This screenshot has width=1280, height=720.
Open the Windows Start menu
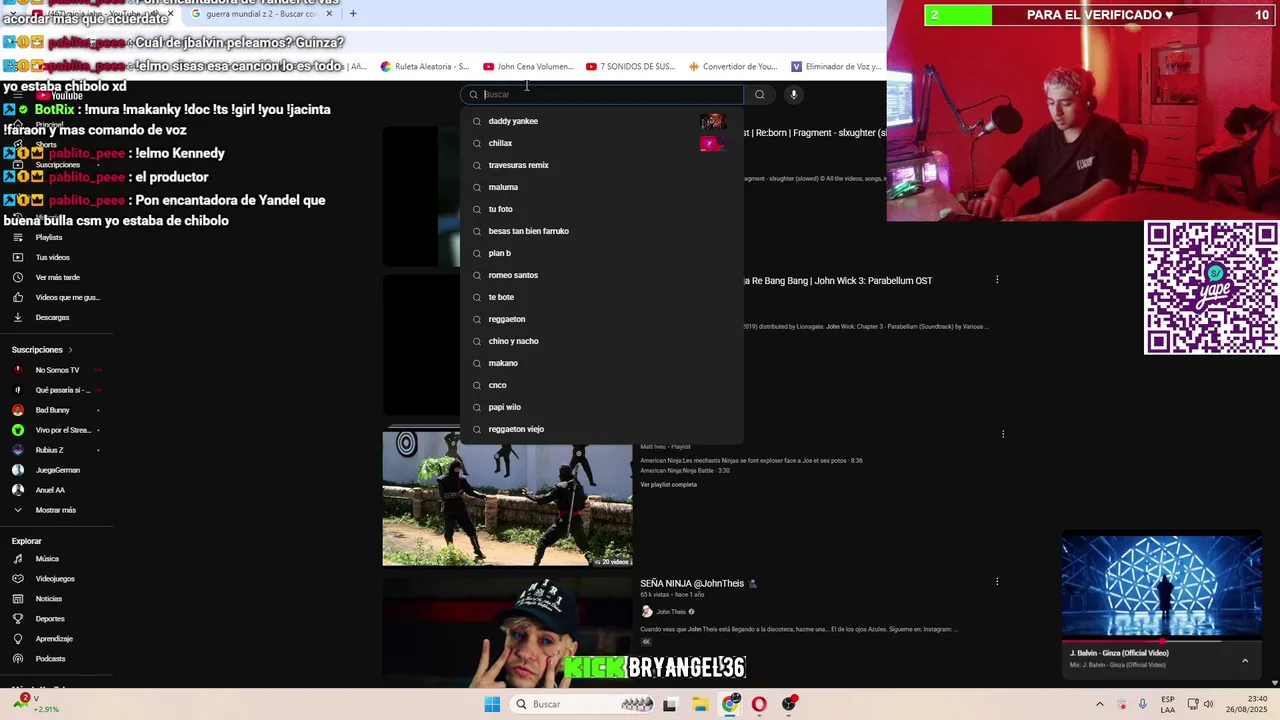(x=492, y=704)
